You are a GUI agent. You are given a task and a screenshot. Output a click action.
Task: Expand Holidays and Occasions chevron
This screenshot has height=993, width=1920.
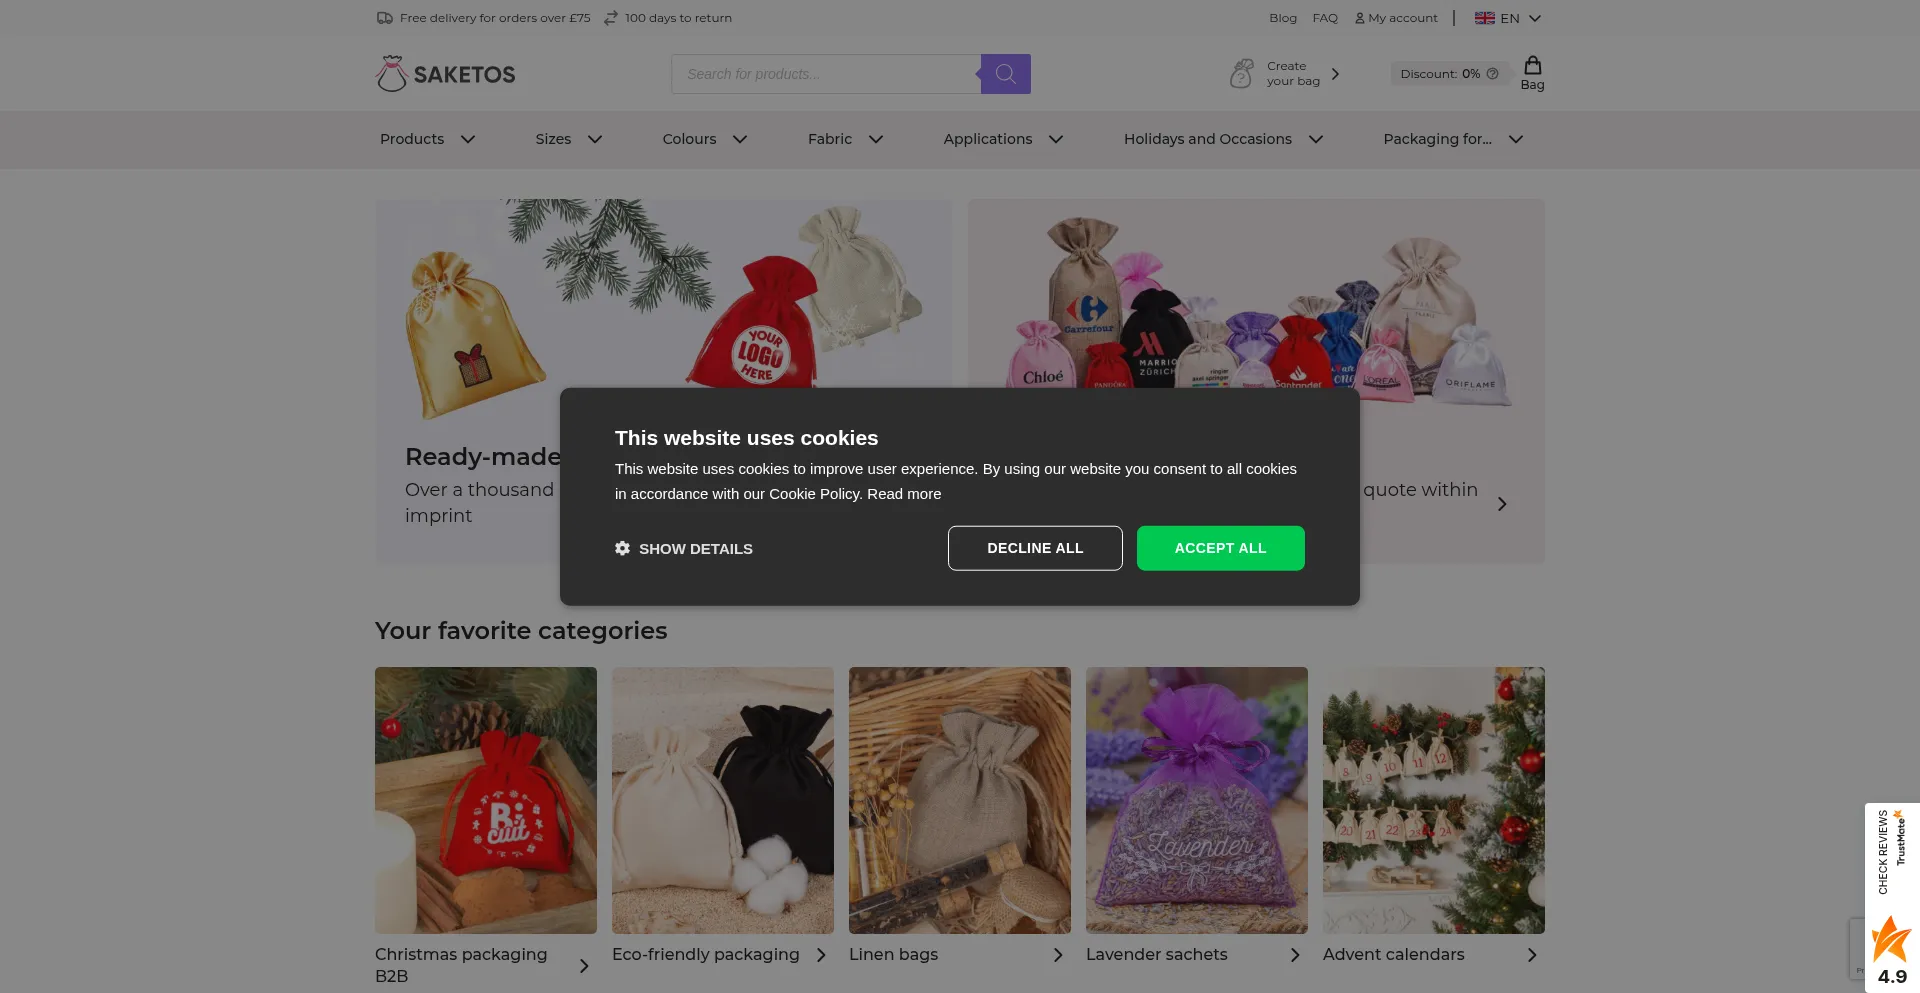pos(1316,139)
